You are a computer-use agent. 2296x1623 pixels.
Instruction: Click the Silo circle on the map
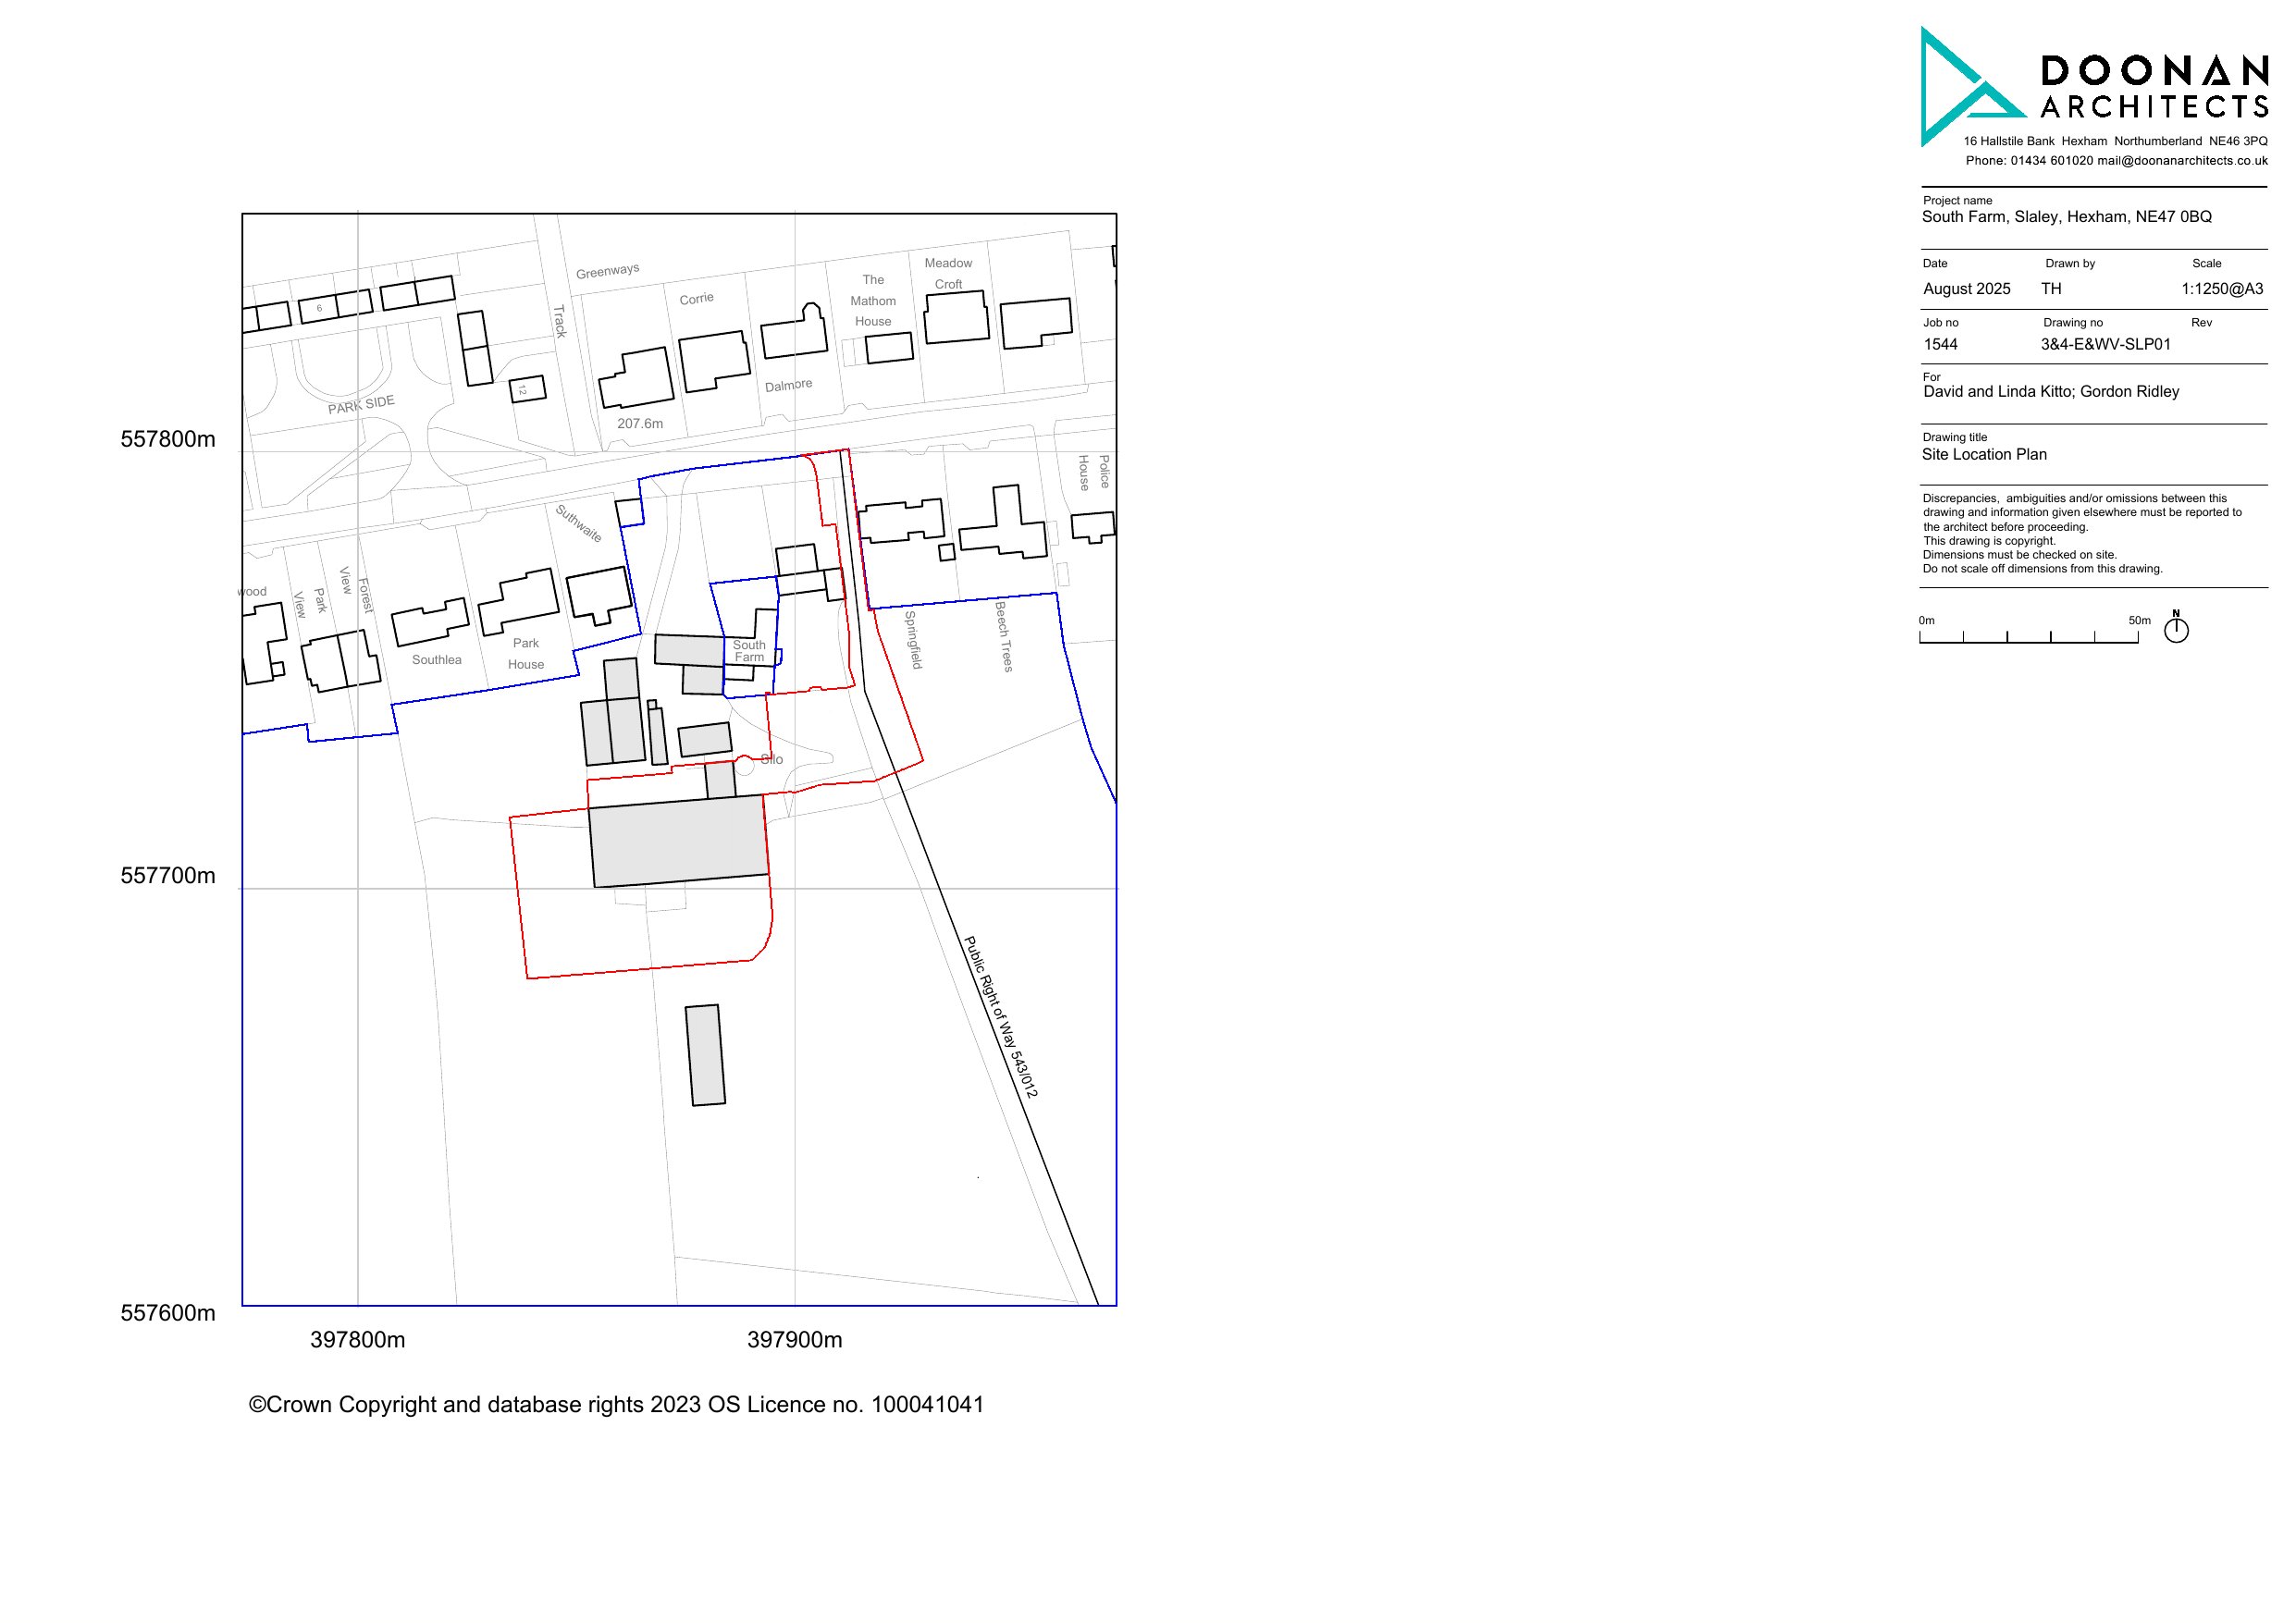[744, 765]
